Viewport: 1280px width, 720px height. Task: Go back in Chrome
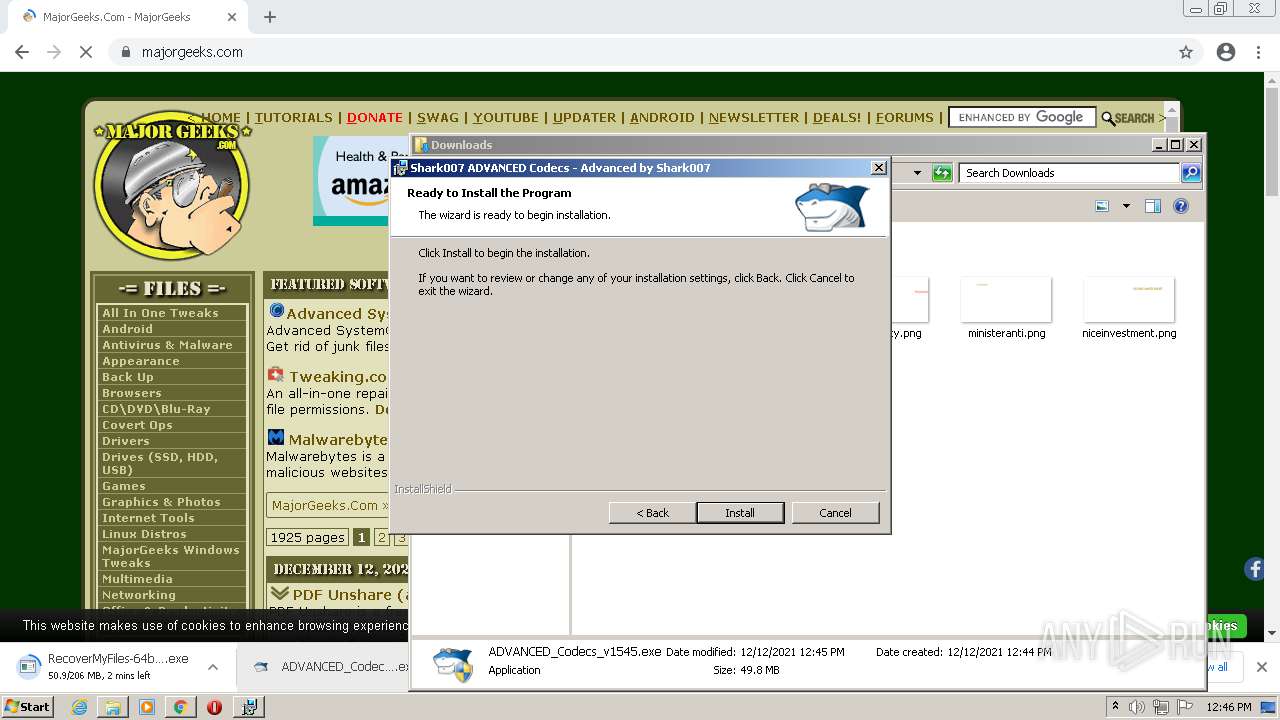coord(22,52)
